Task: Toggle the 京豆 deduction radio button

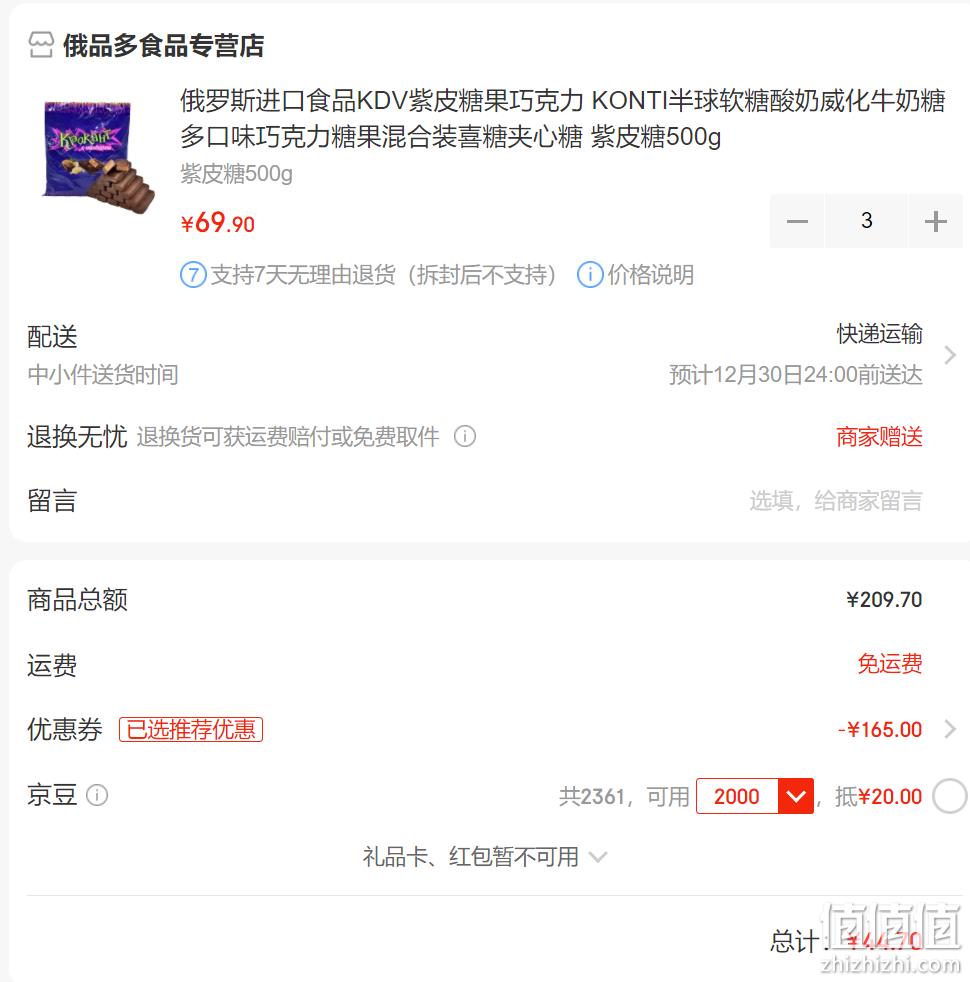Action: tap(950, 796)
